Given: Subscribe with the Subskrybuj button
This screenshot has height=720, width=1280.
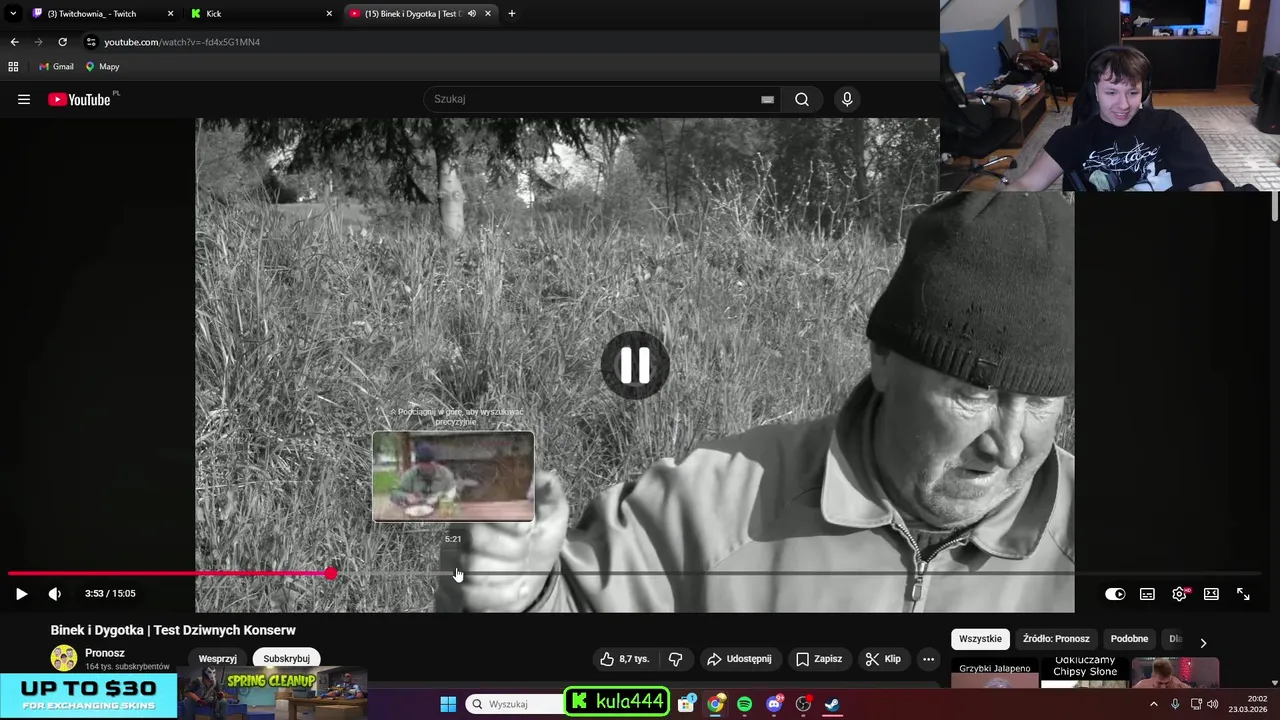Looking at the screenshot, I should click(x=286, y=659).
